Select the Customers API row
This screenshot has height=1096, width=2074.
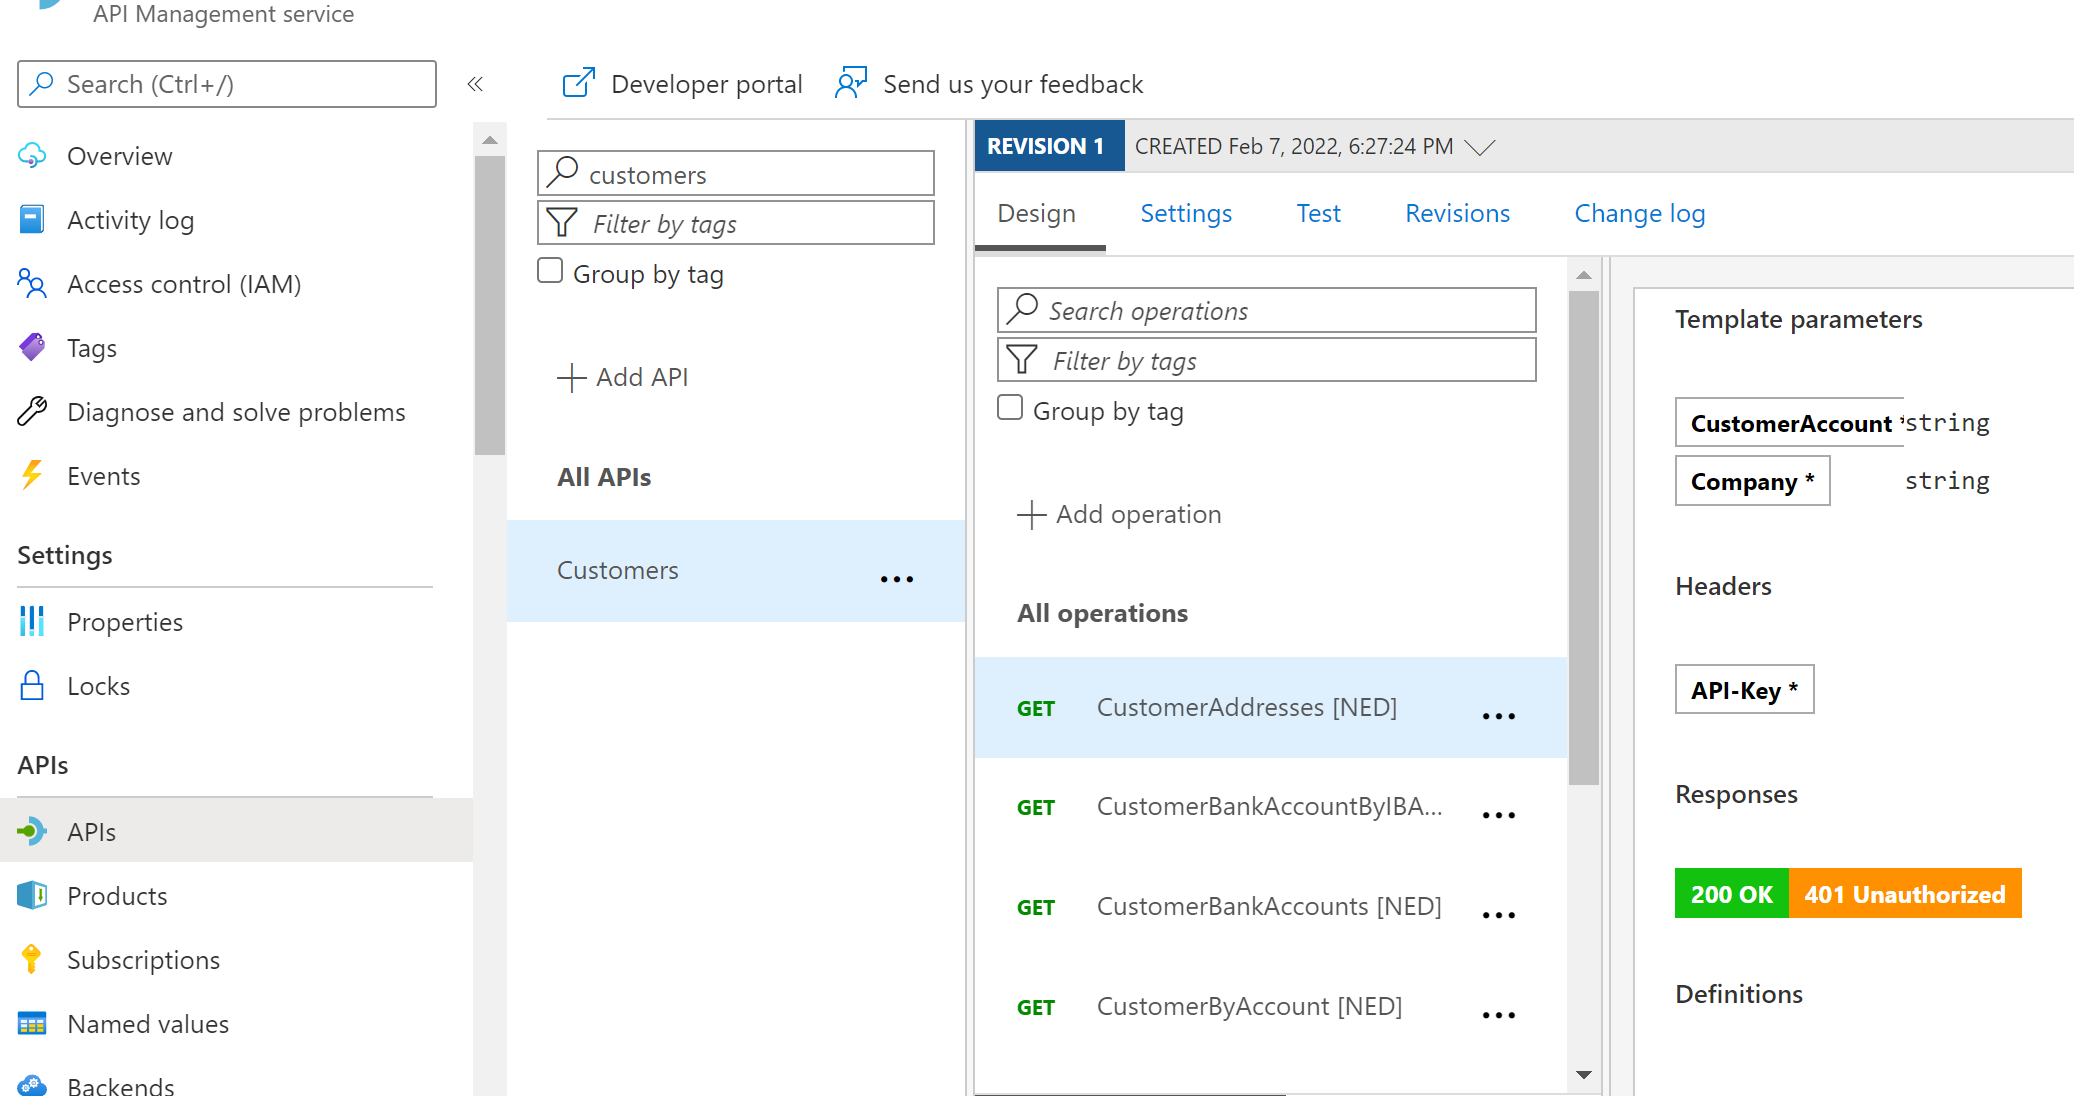tap(736, 571)
